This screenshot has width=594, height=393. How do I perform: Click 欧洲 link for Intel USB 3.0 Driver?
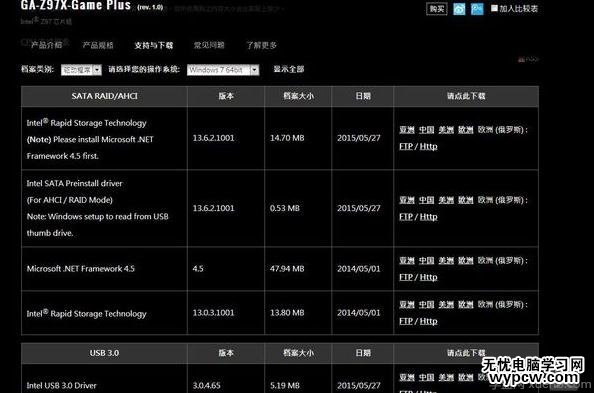click(x=466, y=377)
